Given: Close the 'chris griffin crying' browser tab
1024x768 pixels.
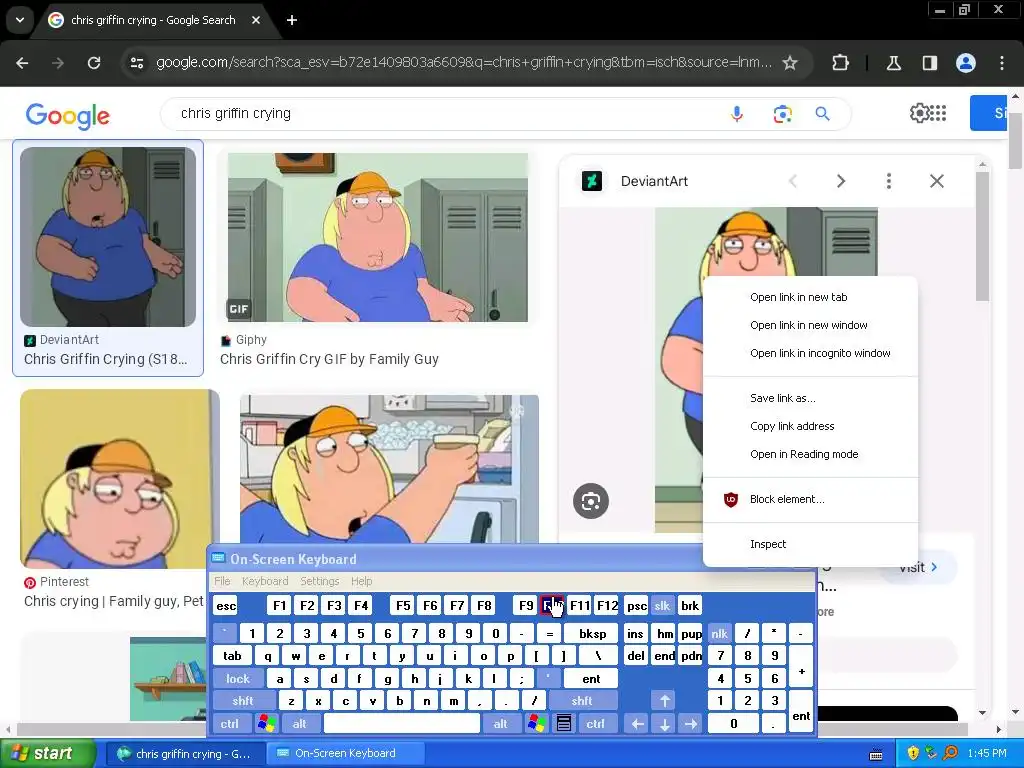Looking at the screenshot, I should pos(256,20).
